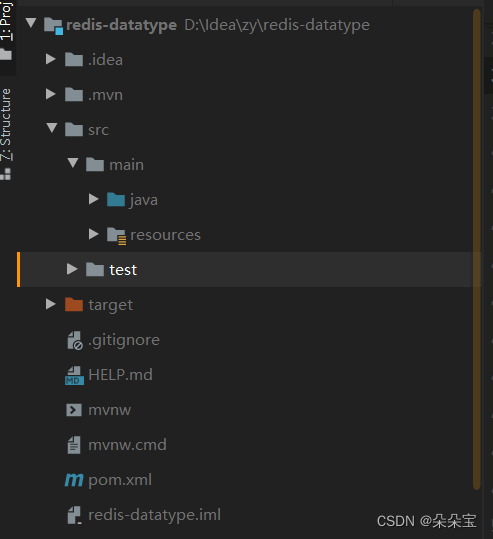This screenshot has height=539, width=493.
Task: Select the target folder name
Action: [x=110, y=306]
